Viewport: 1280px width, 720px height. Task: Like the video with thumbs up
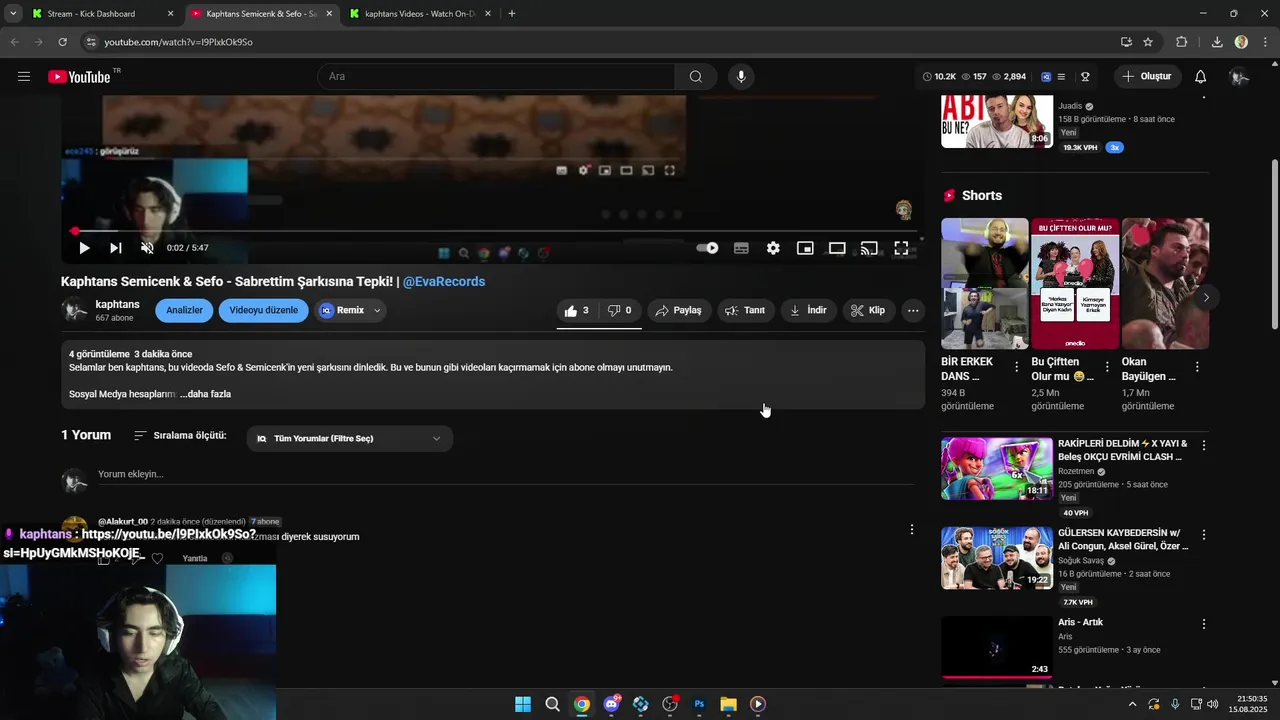click(x=577, y=311)
